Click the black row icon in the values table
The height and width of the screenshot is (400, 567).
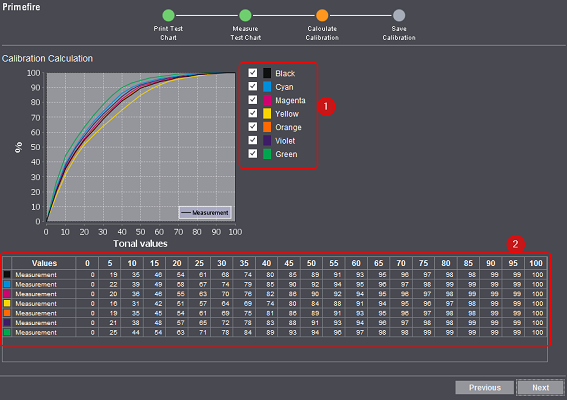[x=7, y=275]
